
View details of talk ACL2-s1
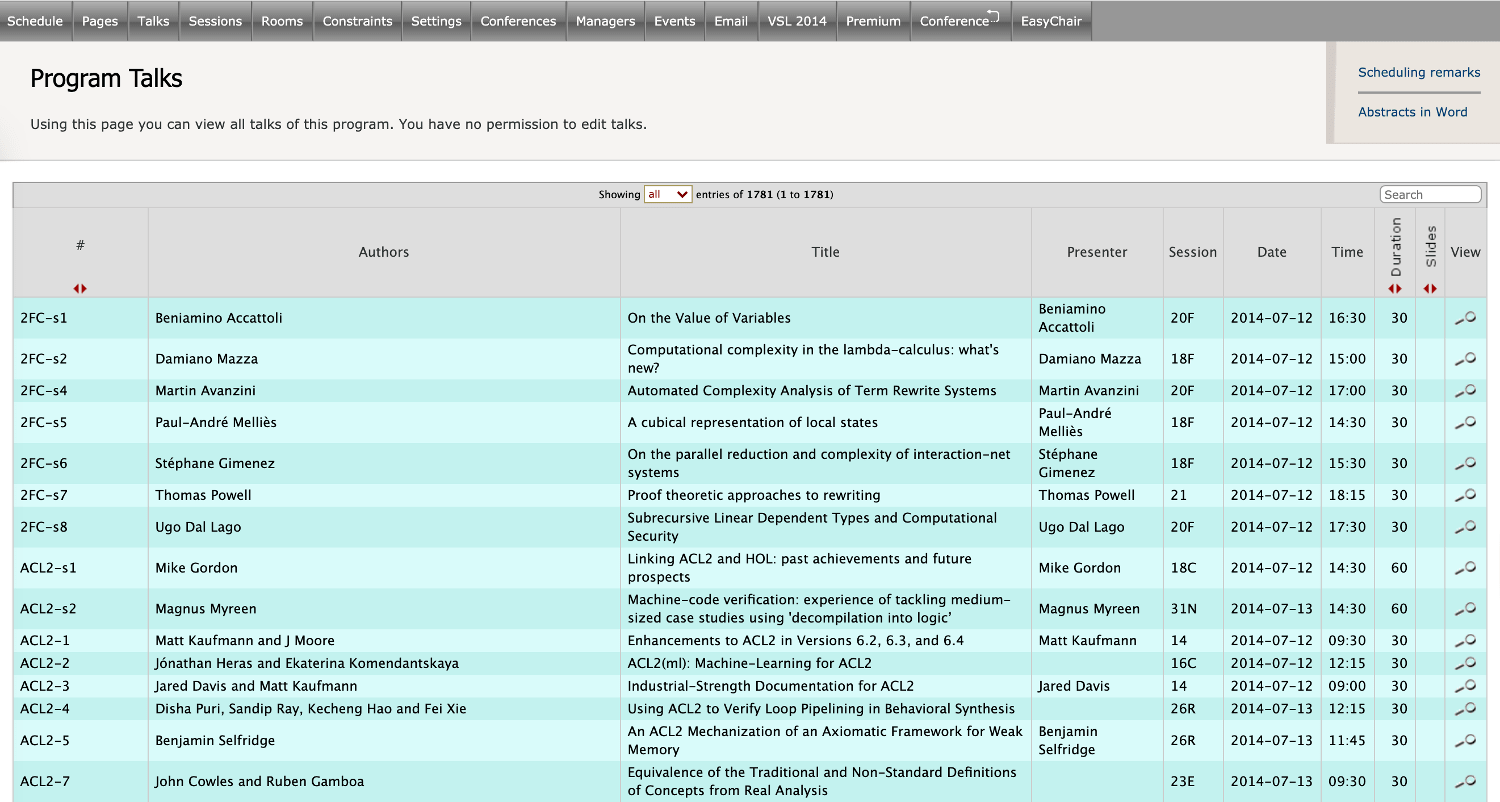[x=1465, y=568]
